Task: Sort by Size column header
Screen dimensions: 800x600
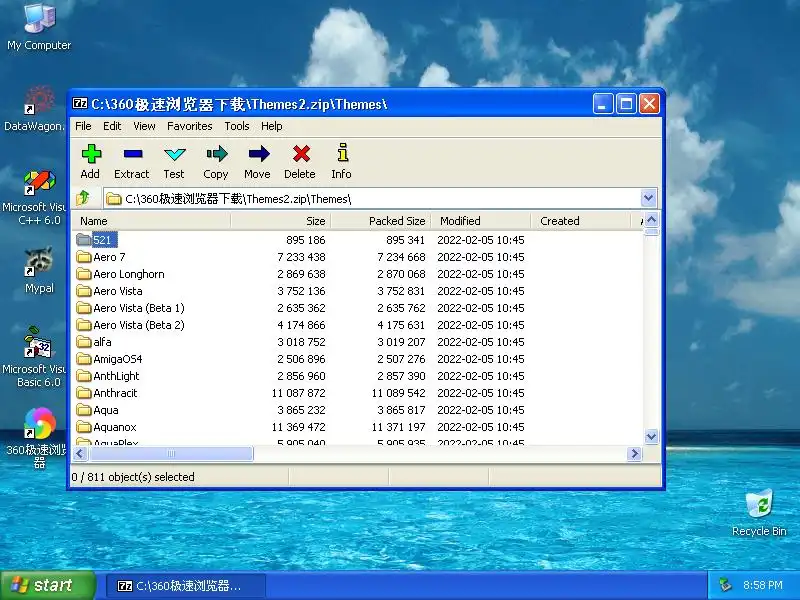Action: [x=281, y=221]
